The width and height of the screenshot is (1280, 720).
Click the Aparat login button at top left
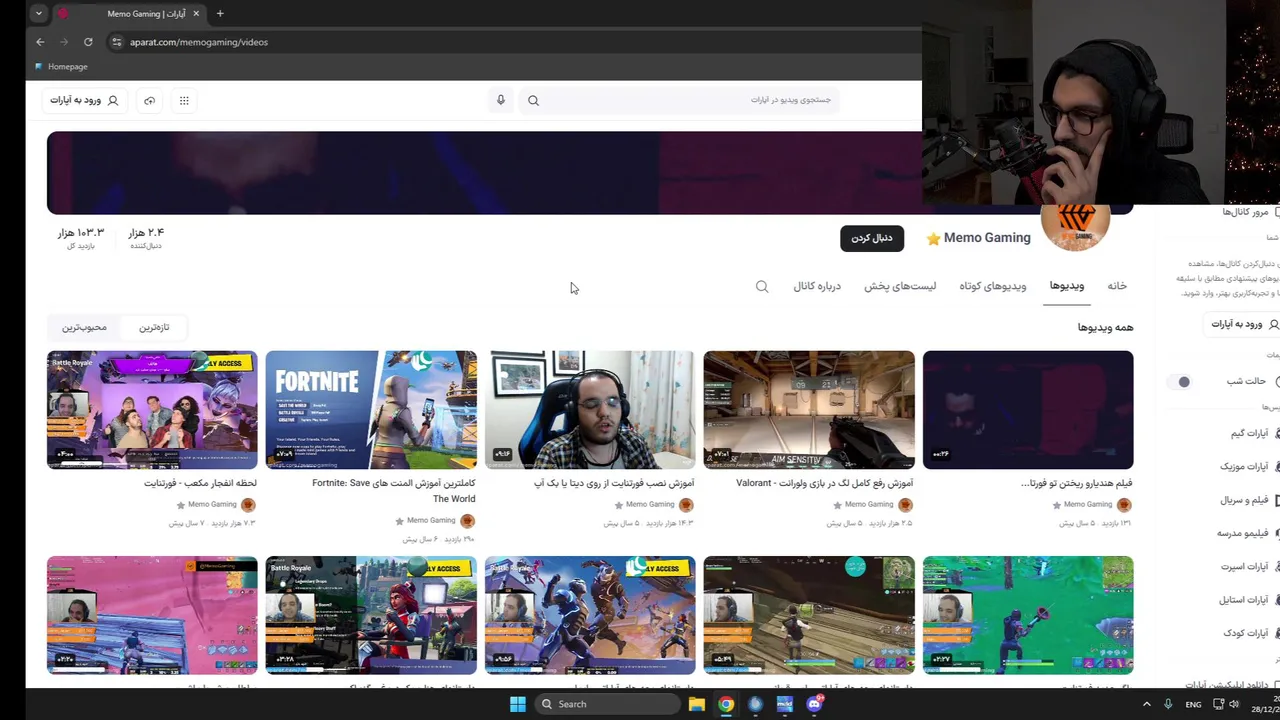85,100
